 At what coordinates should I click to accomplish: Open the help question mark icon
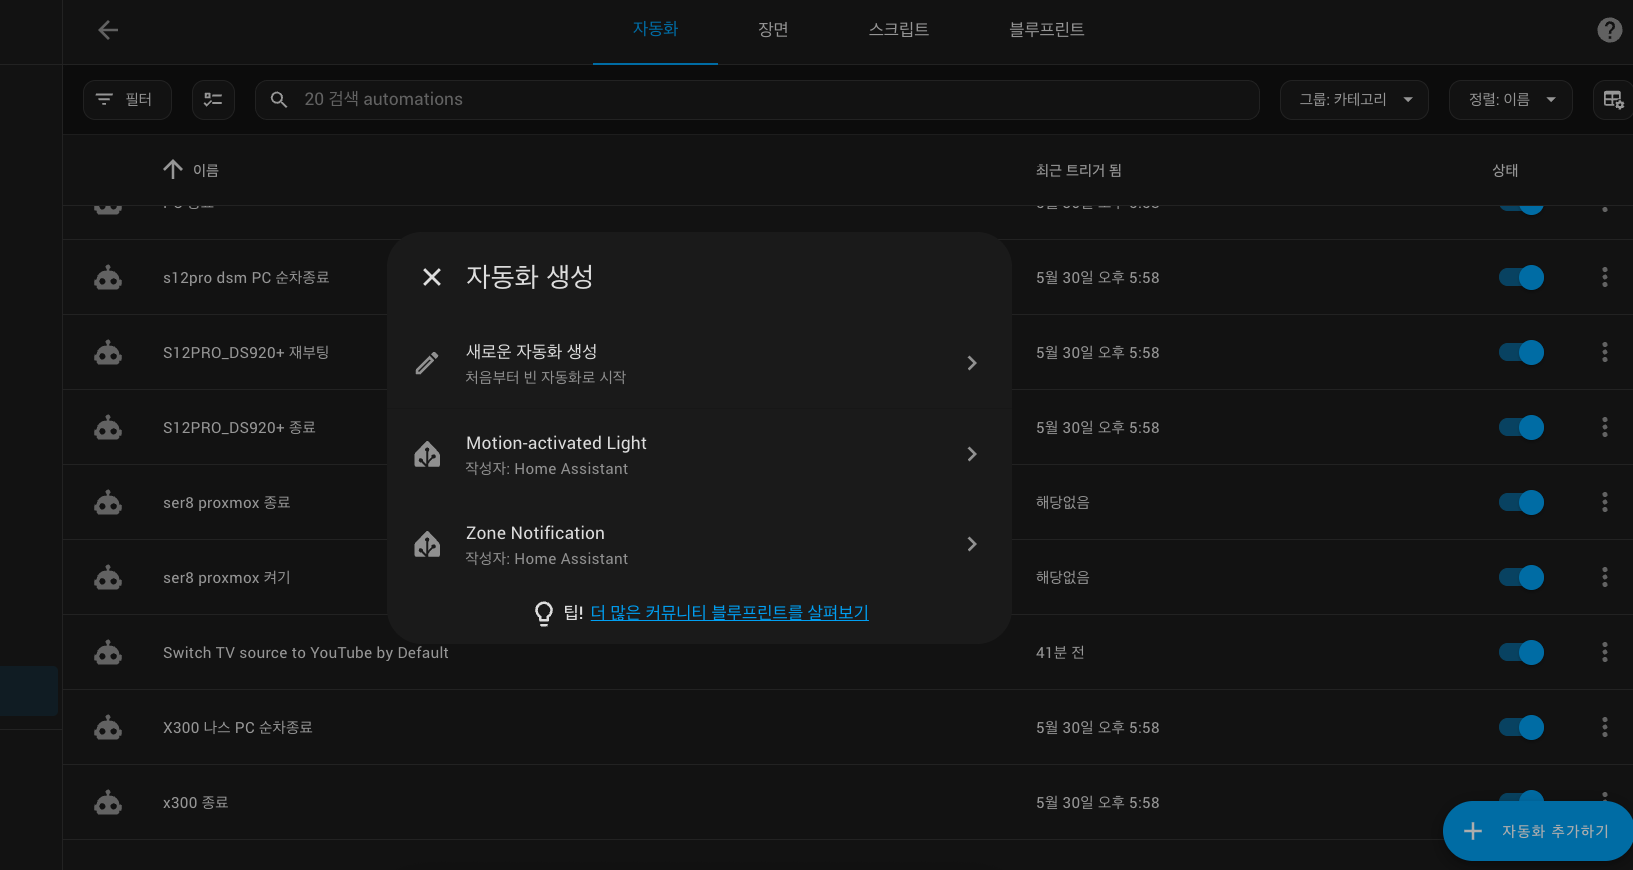1609,30
